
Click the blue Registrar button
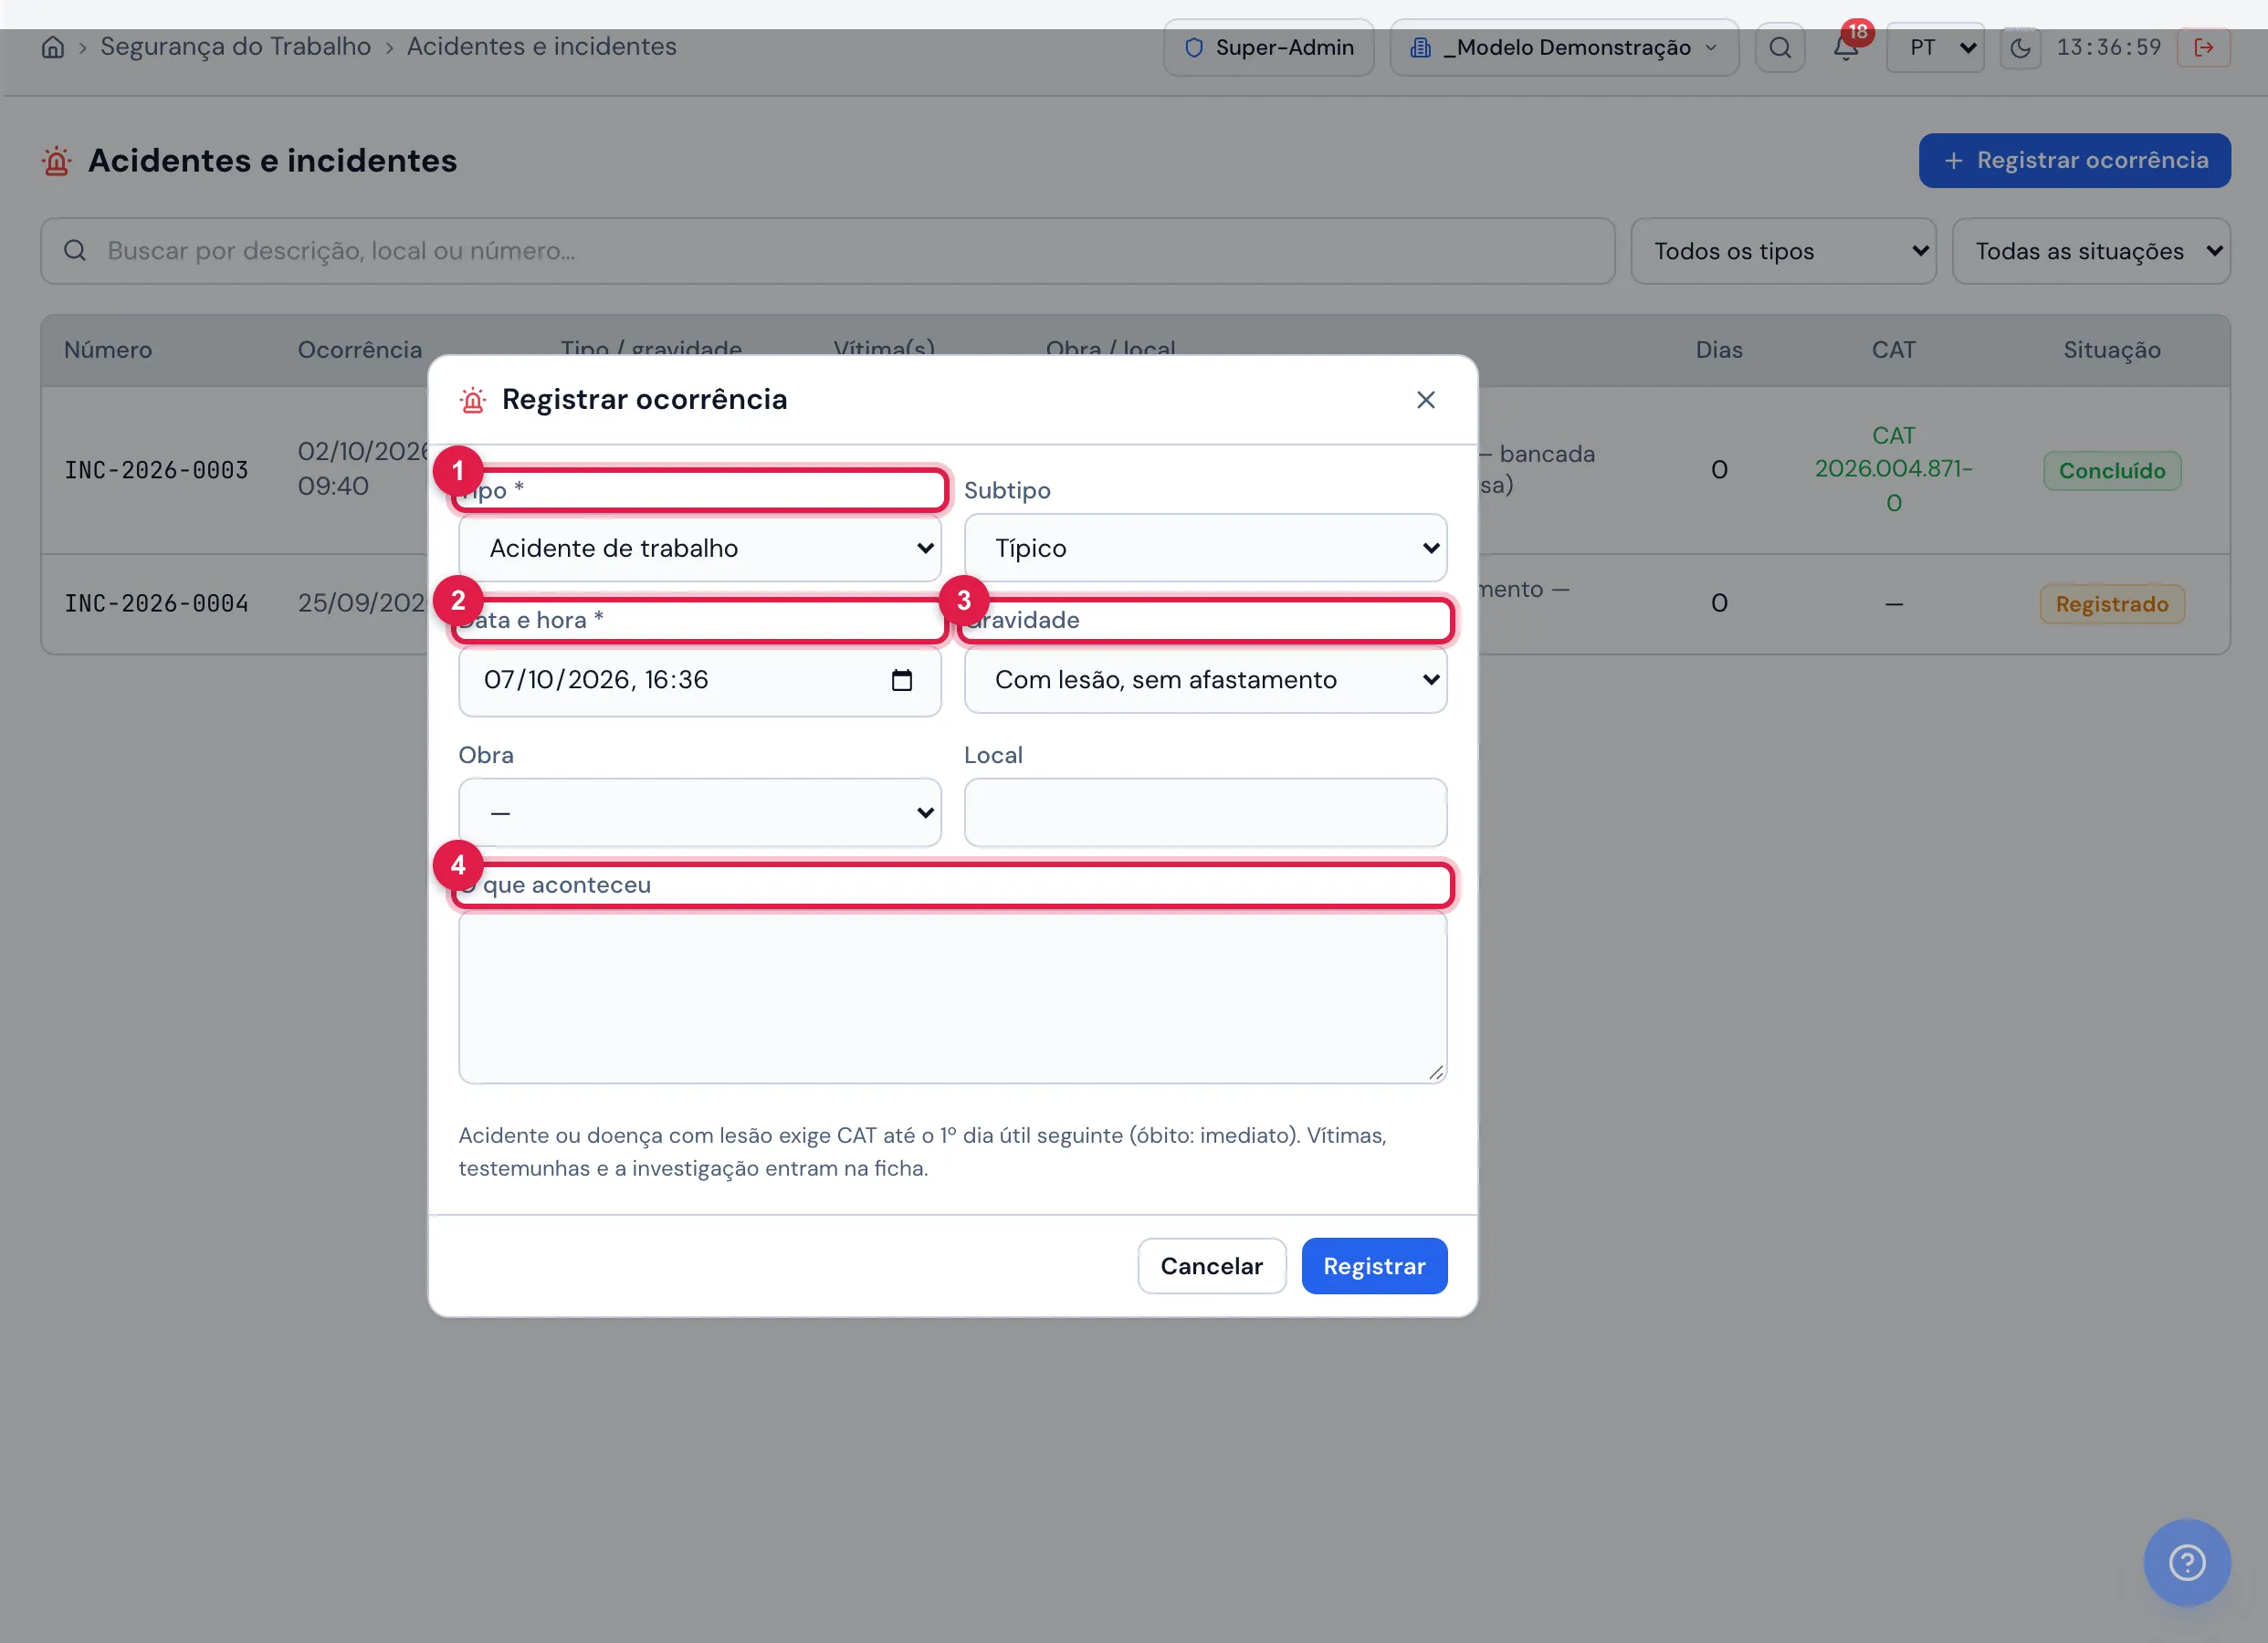(x=1374, y=1266)
